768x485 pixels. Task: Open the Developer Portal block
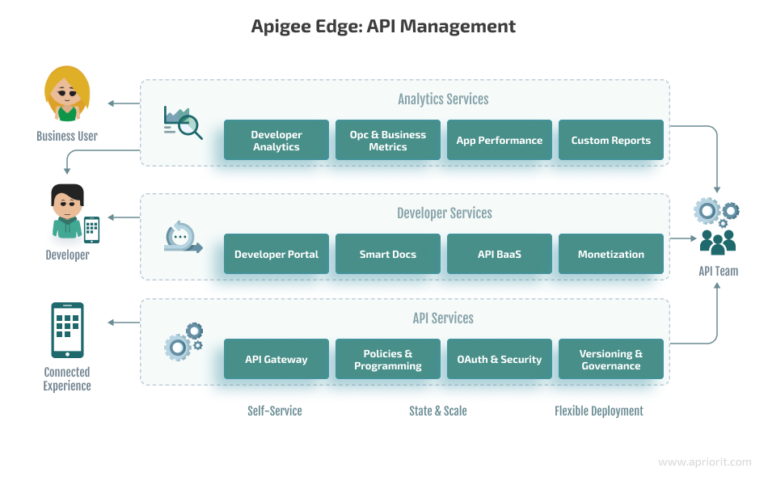click(276, 254)
